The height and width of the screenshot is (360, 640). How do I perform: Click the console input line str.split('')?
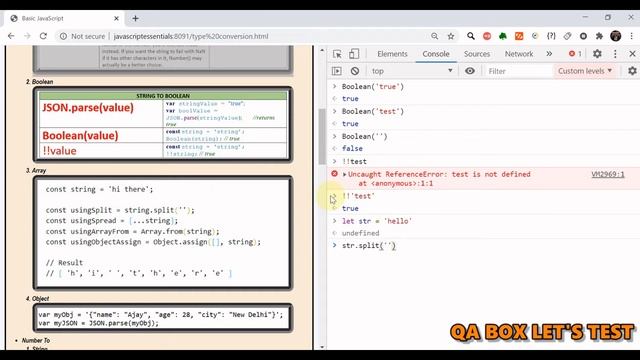[369, 246]
